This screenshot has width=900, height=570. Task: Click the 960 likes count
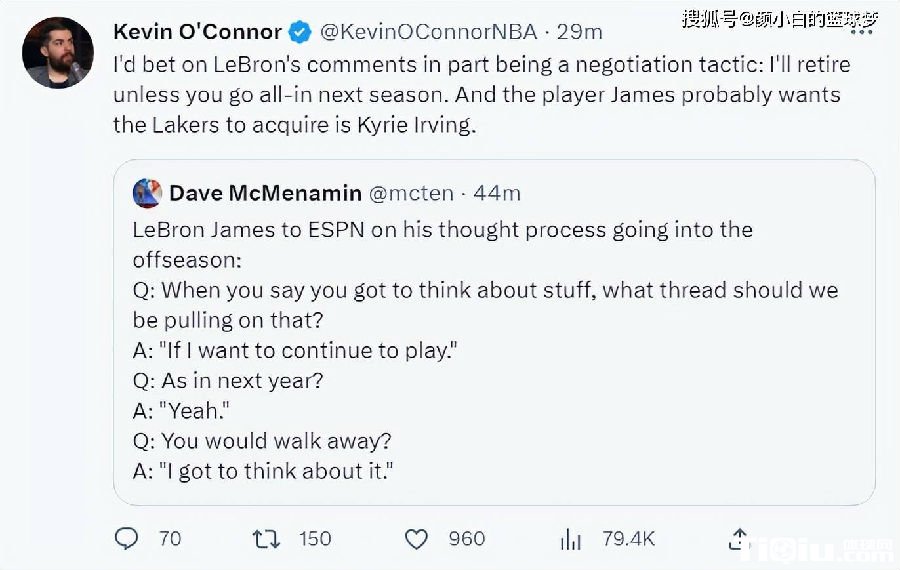(466, 538)
